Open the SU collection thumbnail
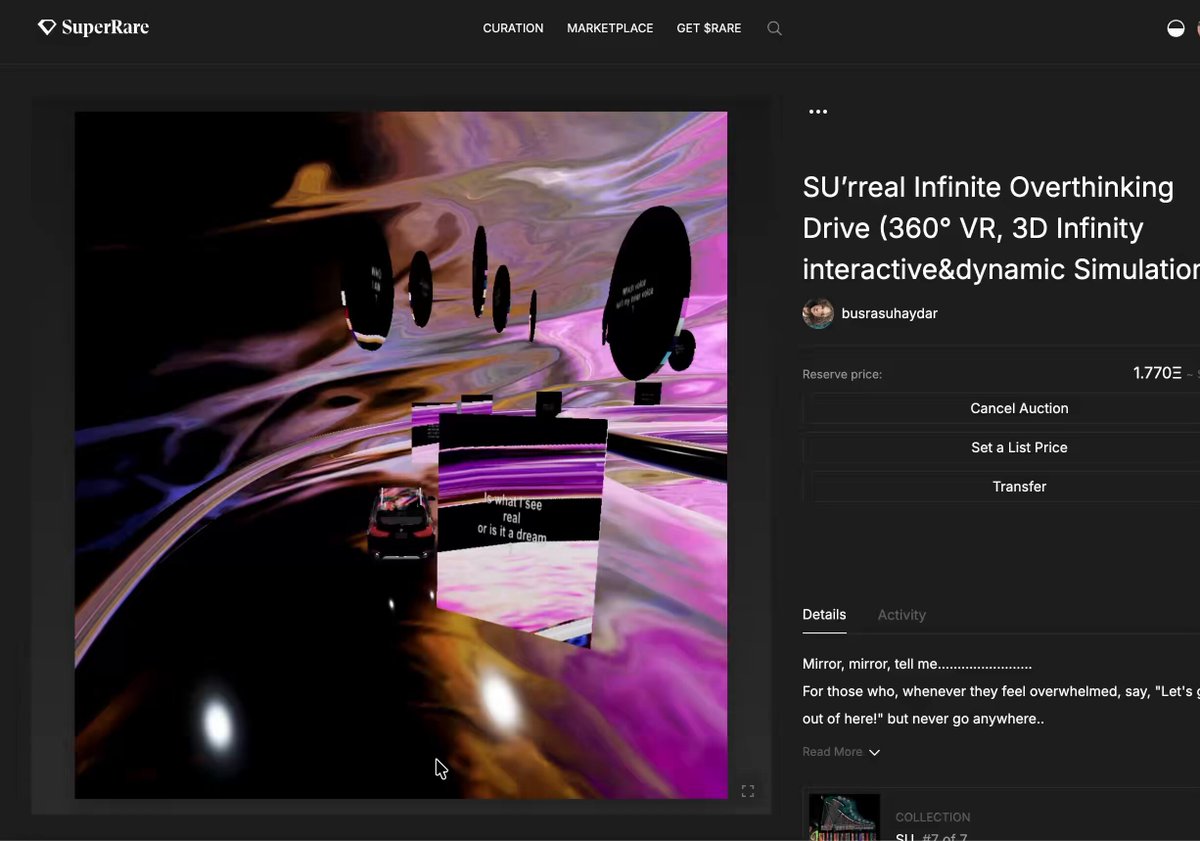The width and height of the screenshot is (1200, 841). tap(844, 817)
